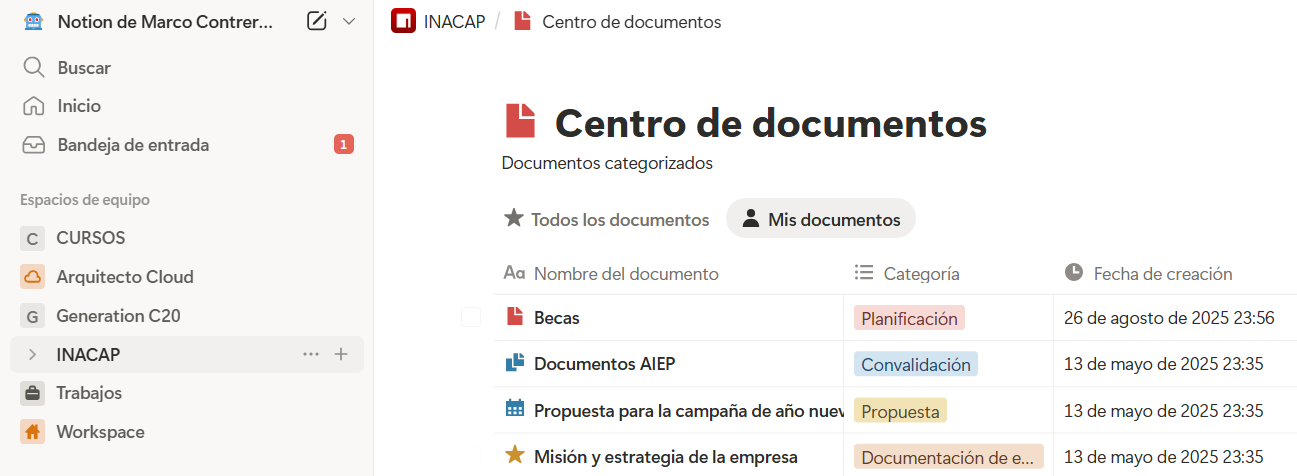The image size is (1297, 476).
Task: Open the Documentos AIEP page
Action: [x=604, y=364]
